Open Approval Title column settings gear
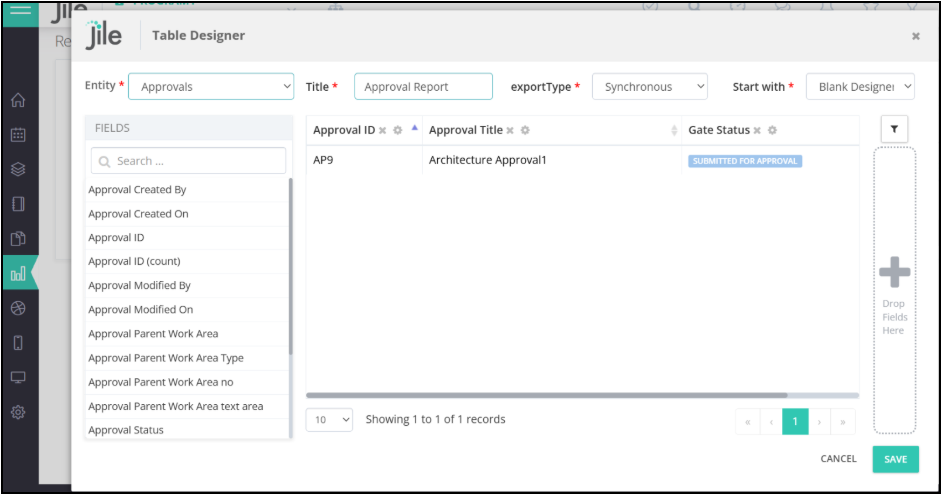This screenshot has height=495, width=942. click(x=525, y=130)
